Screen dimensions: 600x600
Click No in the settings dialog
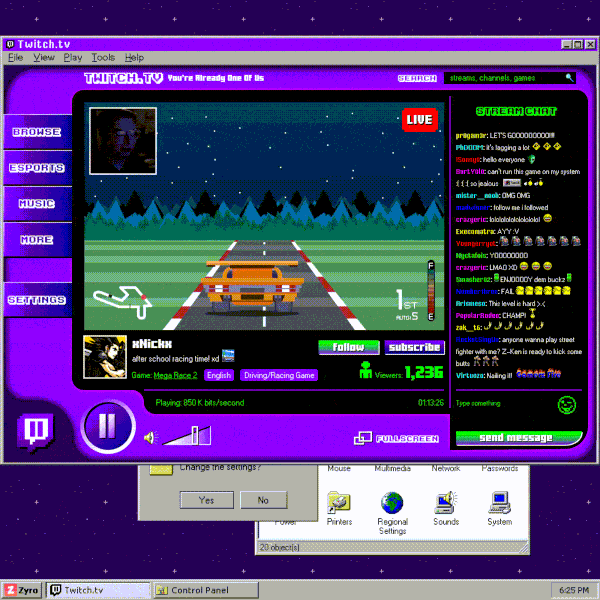coord(263,500)
